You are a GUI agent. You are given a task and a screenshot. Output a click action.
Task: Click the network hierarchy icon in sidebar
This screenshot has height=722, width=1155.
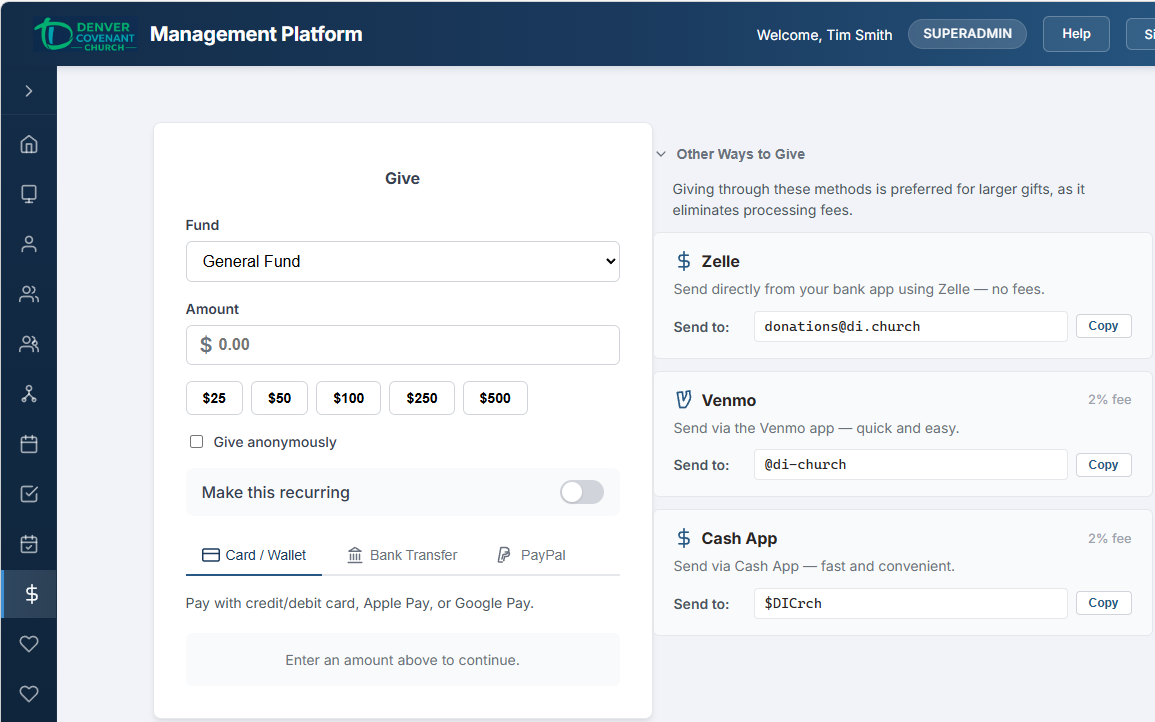click(29, 394)
